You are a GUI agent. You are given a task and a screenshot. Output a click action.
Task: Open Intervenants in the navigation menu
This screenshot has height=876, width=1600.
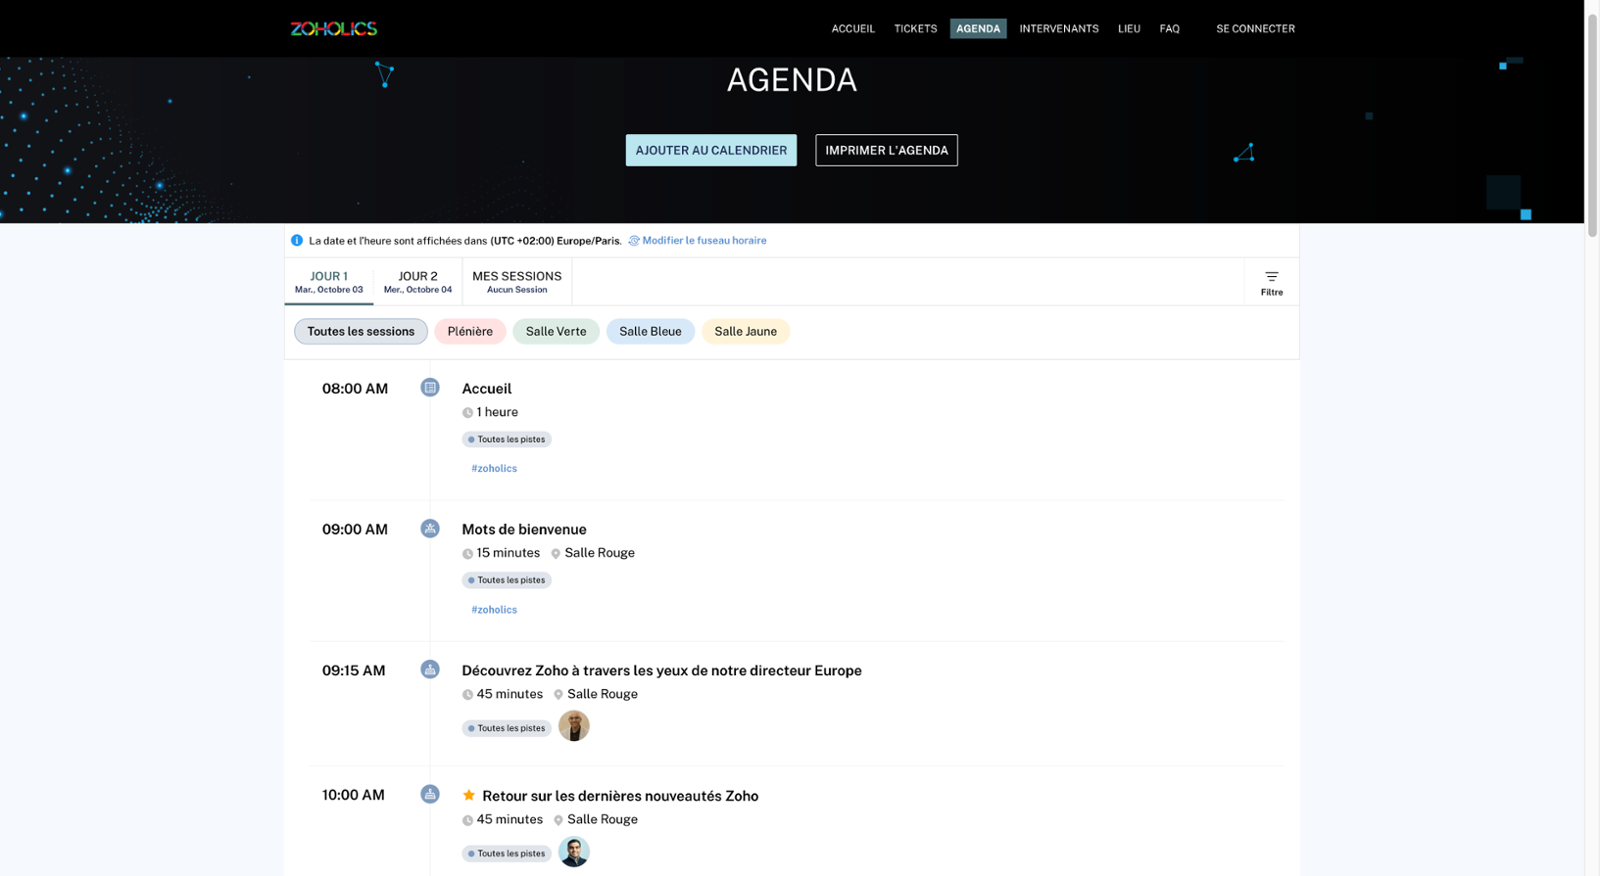click(1058, 29)
